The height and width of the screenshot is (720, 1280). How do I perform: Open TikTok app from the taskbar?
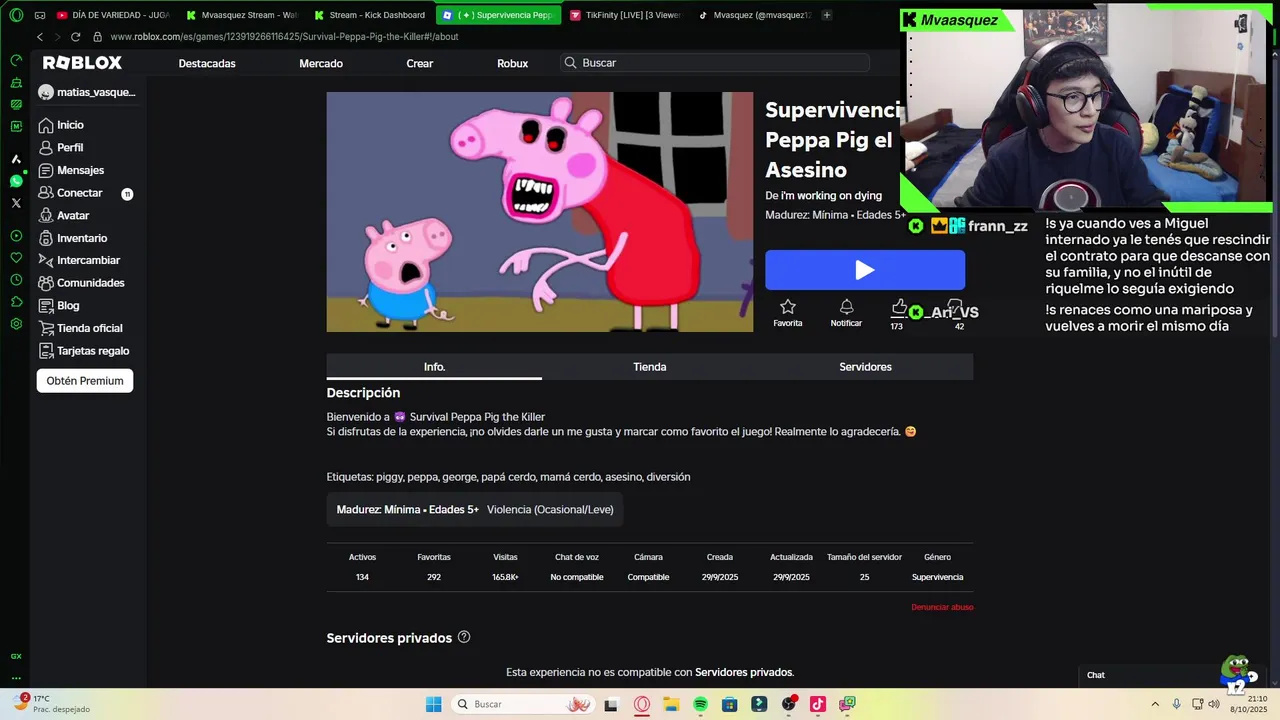(818, 704)
